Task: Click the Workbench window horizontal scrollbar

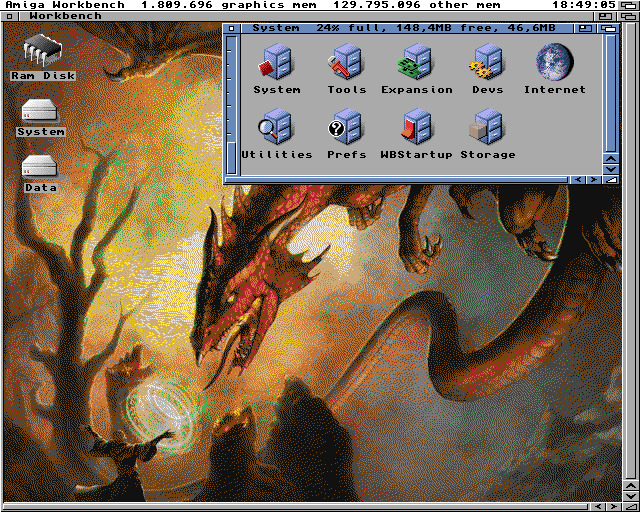Action: (x=295, y=507)
